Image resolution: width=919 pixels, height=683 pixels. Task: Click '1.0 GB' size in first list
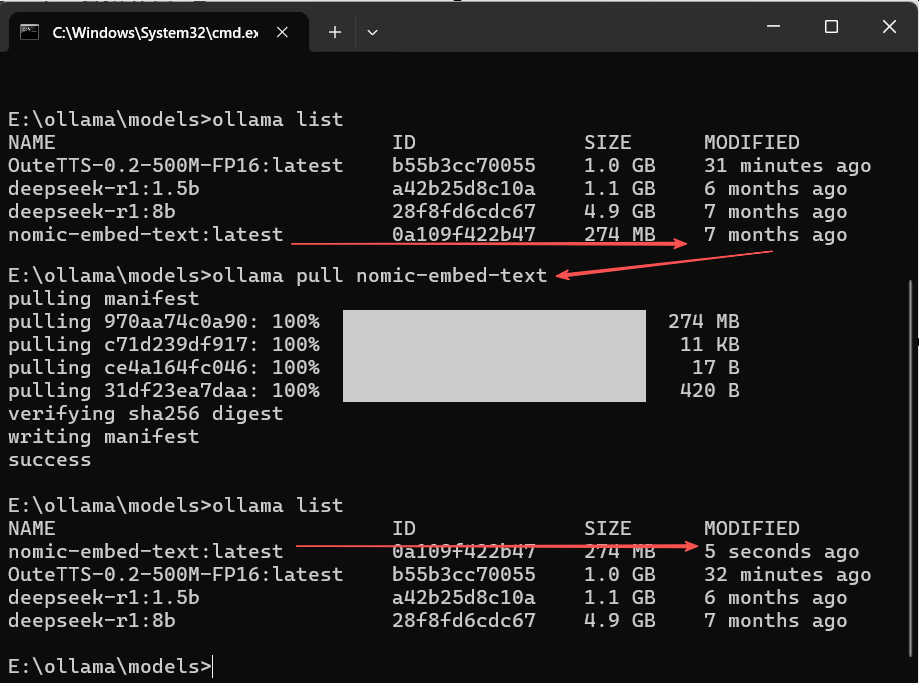pyautogui.click(x=620, y=166)
